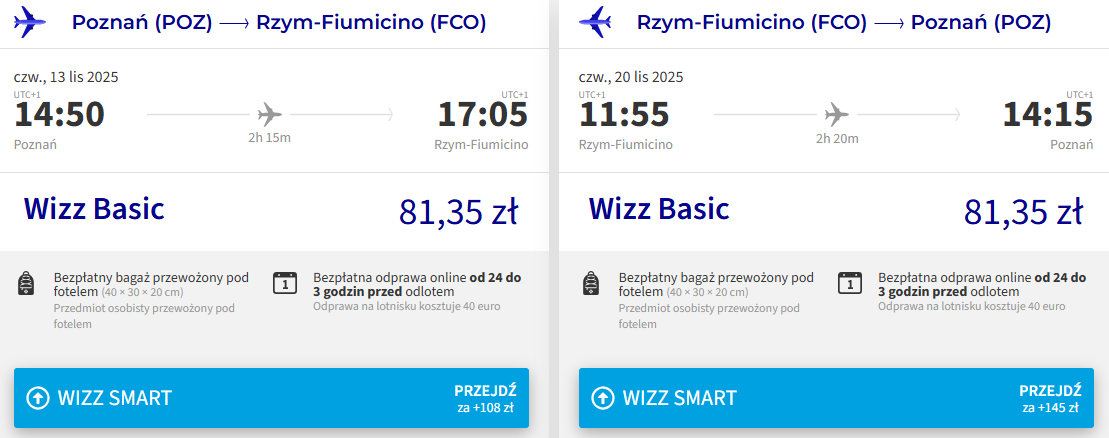The image size is (1109, 438).
Task: Click the backpack baggage icon in the right card
Action: click(x=592, y=283)
